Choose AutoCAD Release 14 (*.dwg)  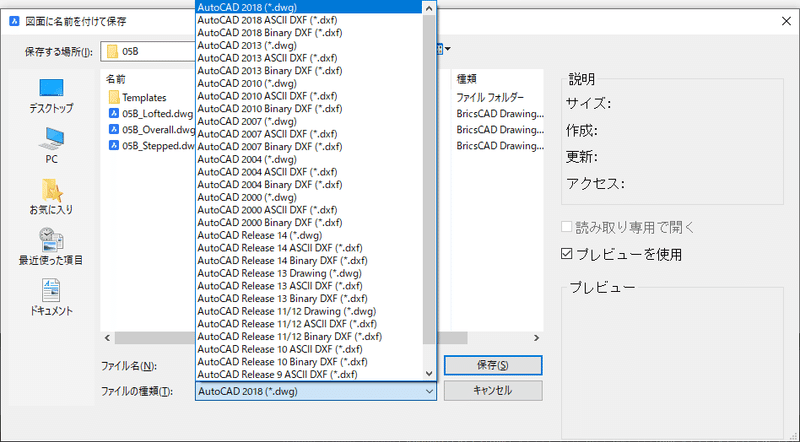click(309, 235)
